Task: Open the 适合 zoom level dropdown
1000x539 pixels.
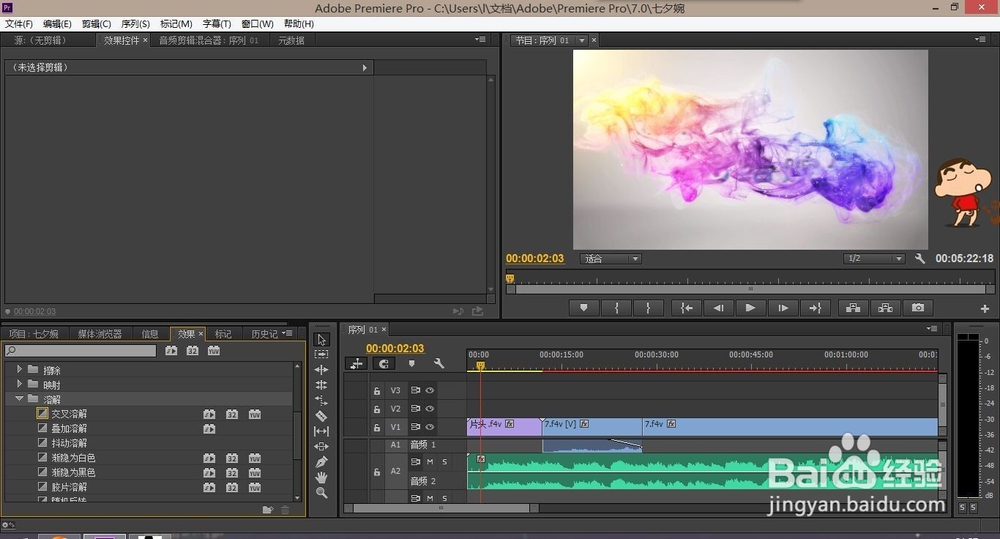Action: pyautogui.click(x=610, y=258)
